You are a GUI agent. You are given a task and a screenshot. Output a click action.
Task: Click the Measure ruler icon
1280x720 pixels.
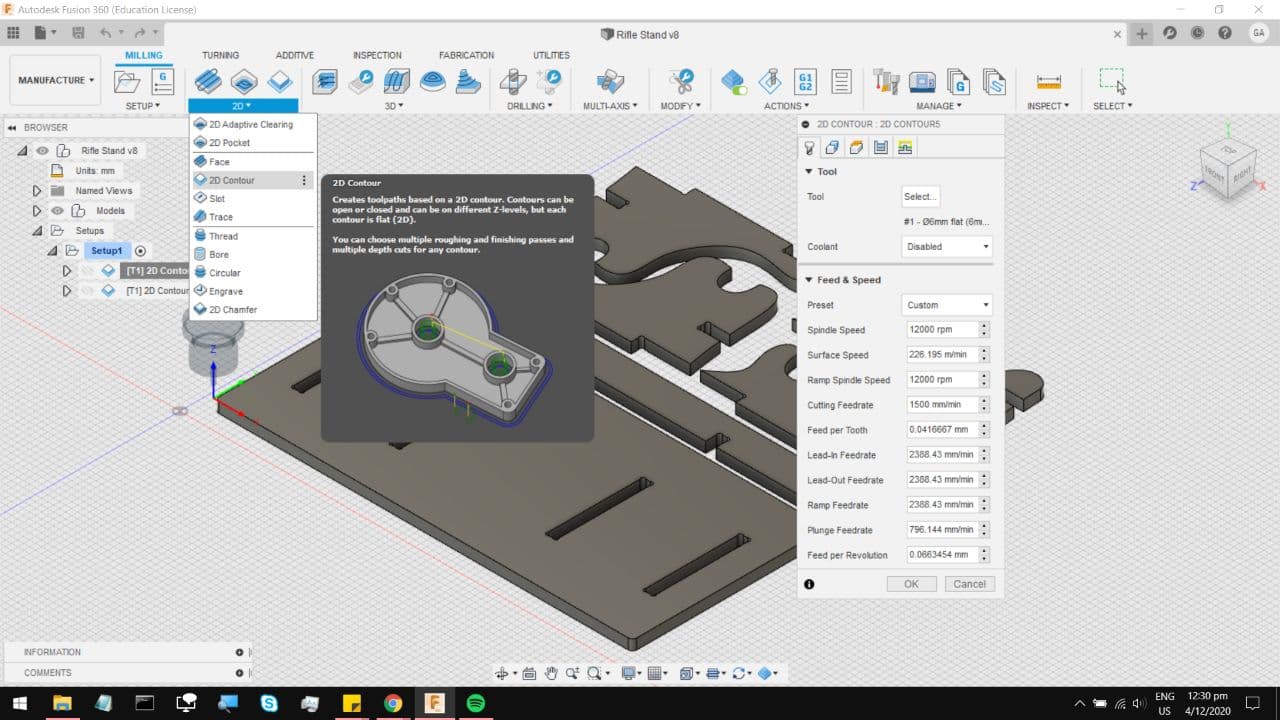coord(1048,81)
